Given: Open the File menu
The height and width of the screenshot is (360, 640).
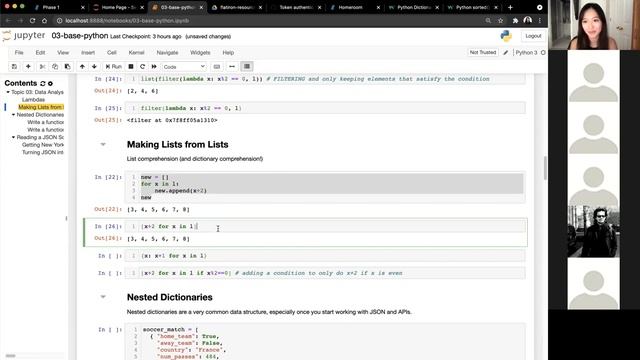Looking at the screenshot, I should pyautogui.click(x=19, y=53).
